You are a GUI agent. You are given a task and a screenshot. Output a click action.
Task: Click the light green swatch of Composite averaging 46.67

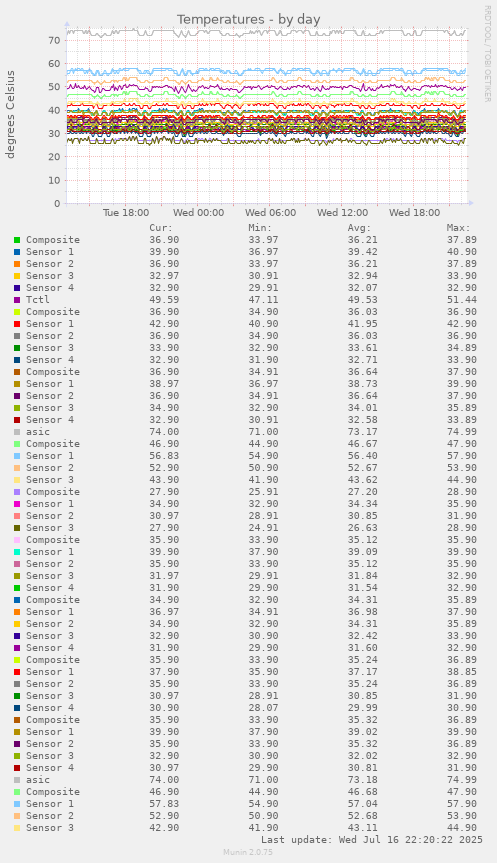click(17, 444)
